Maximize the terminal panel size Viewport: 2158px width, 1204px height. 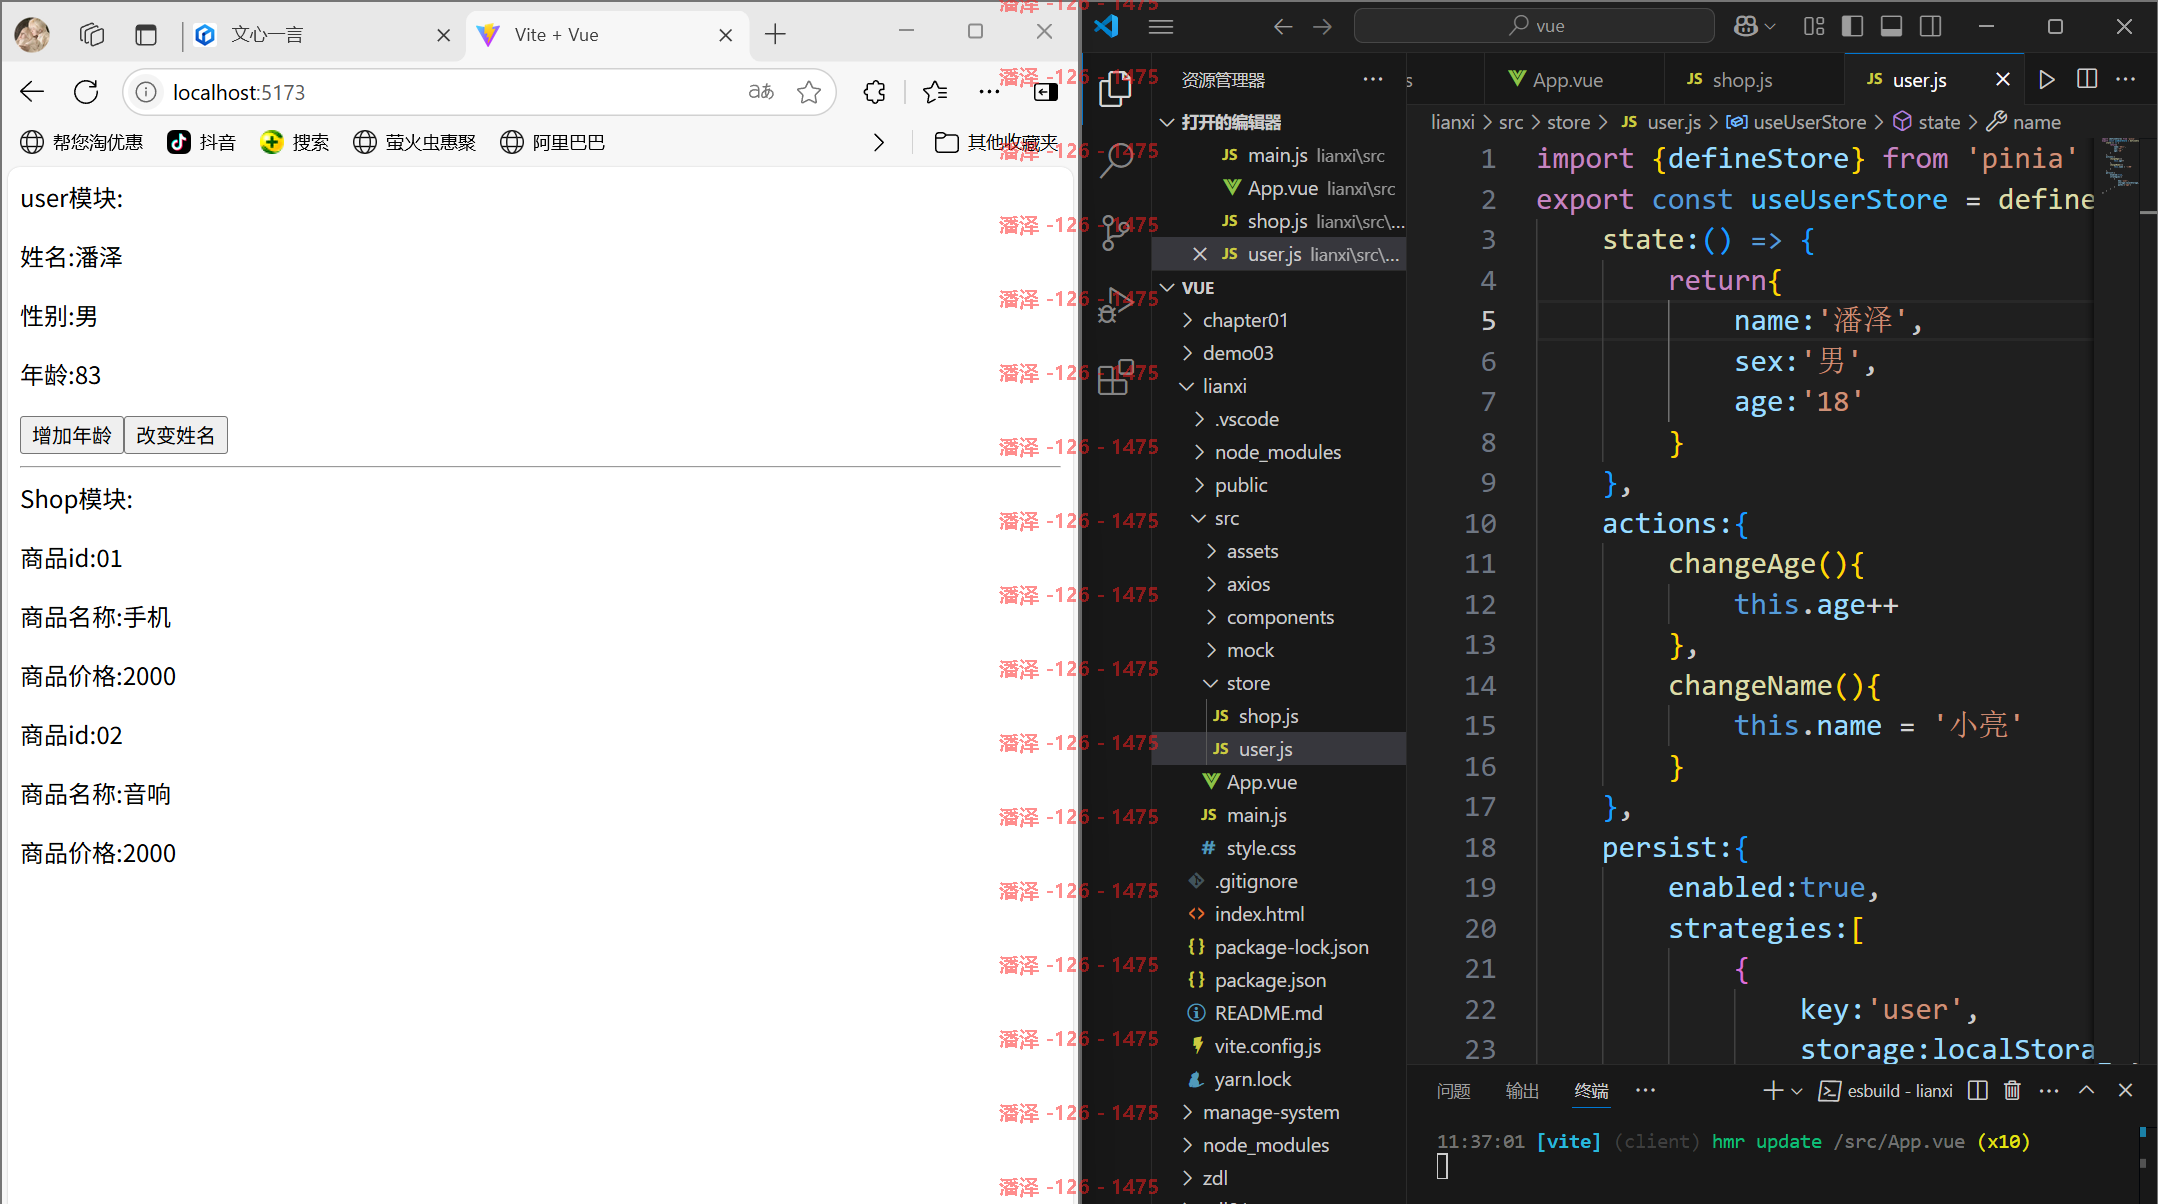point(2087,1091)
